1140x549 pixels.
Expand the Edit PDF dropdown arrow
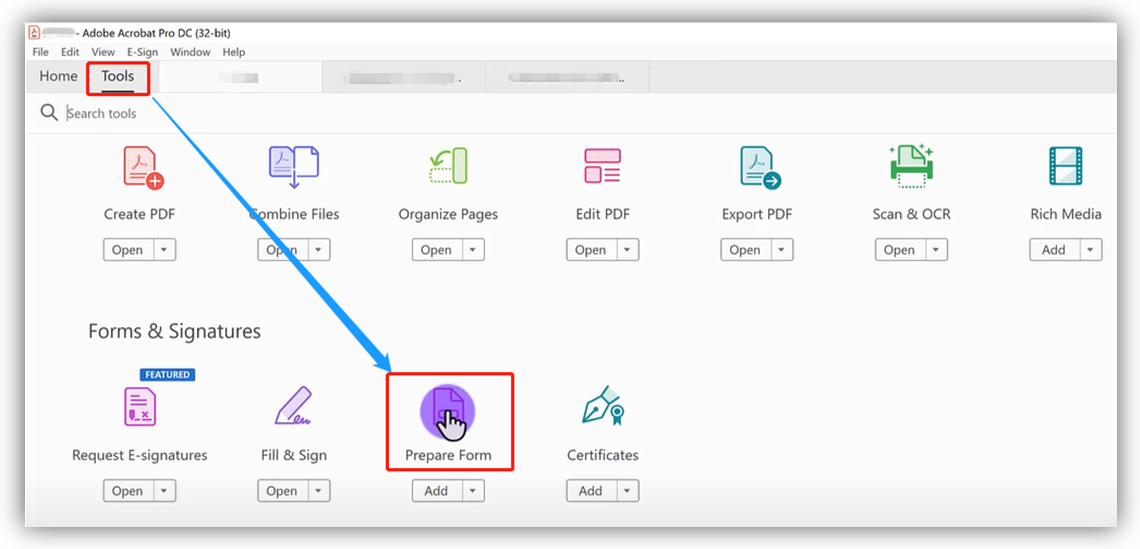[x=627, y=249]
